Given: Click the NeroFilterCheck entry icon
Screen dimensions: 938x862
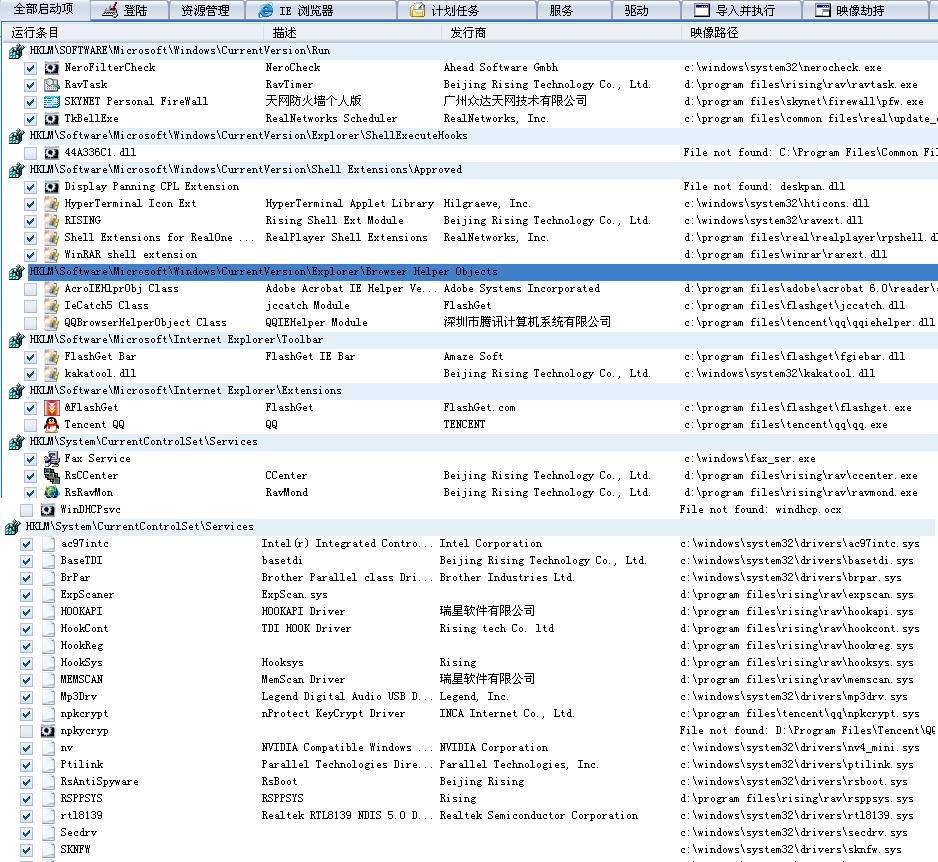Looking at the screenshot, I should [52, 68].
